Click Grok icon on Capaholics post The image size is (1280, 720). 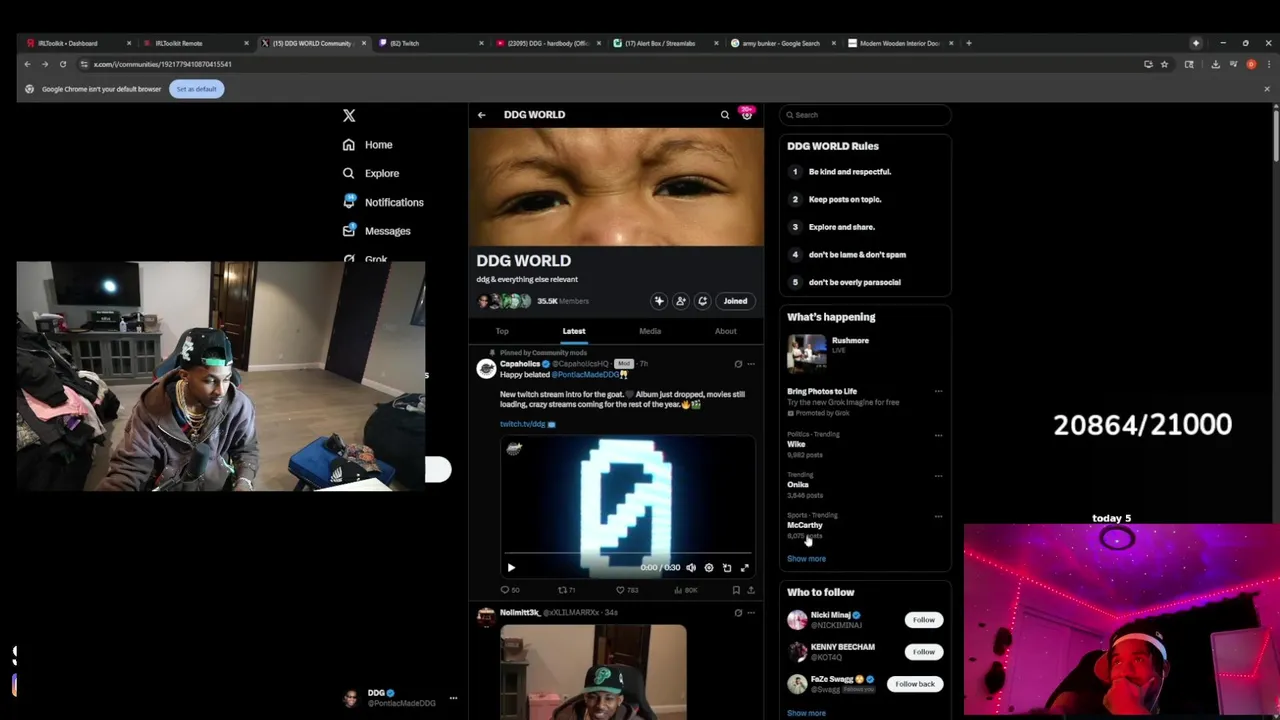coord(738,364)
